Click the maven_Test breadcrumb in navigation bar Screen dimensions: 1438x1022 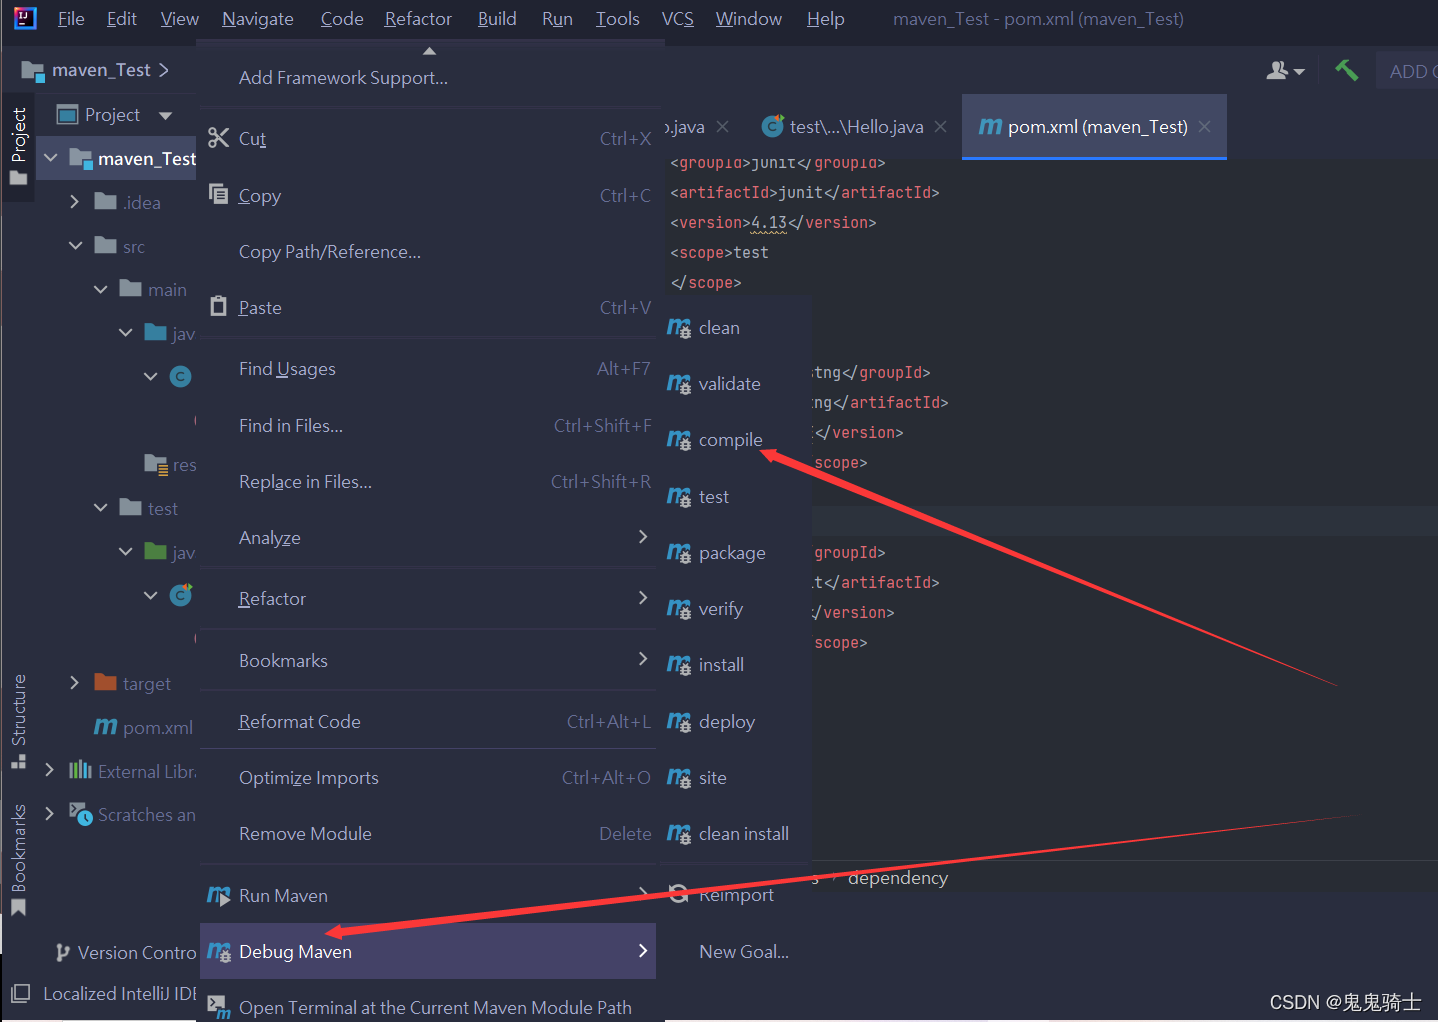[x=101, y=70]
